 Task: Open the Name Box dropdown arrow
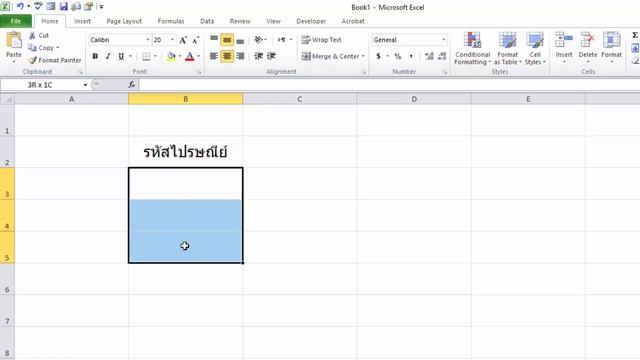85,85
